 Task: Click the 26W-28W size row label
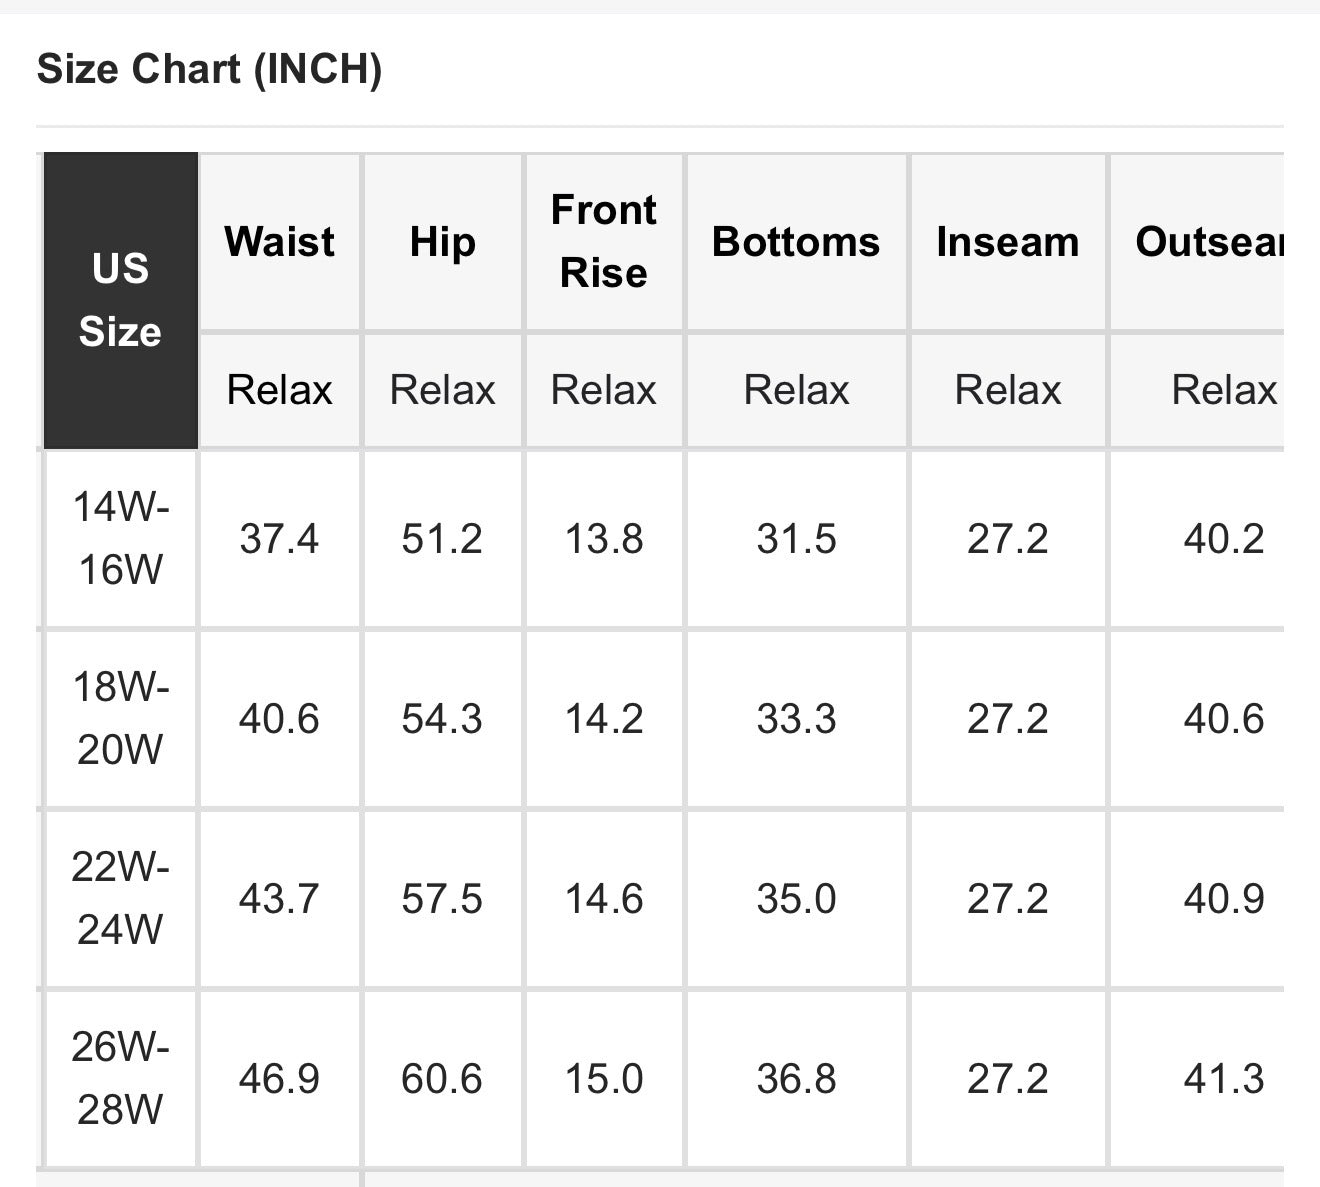point(120,1079)
